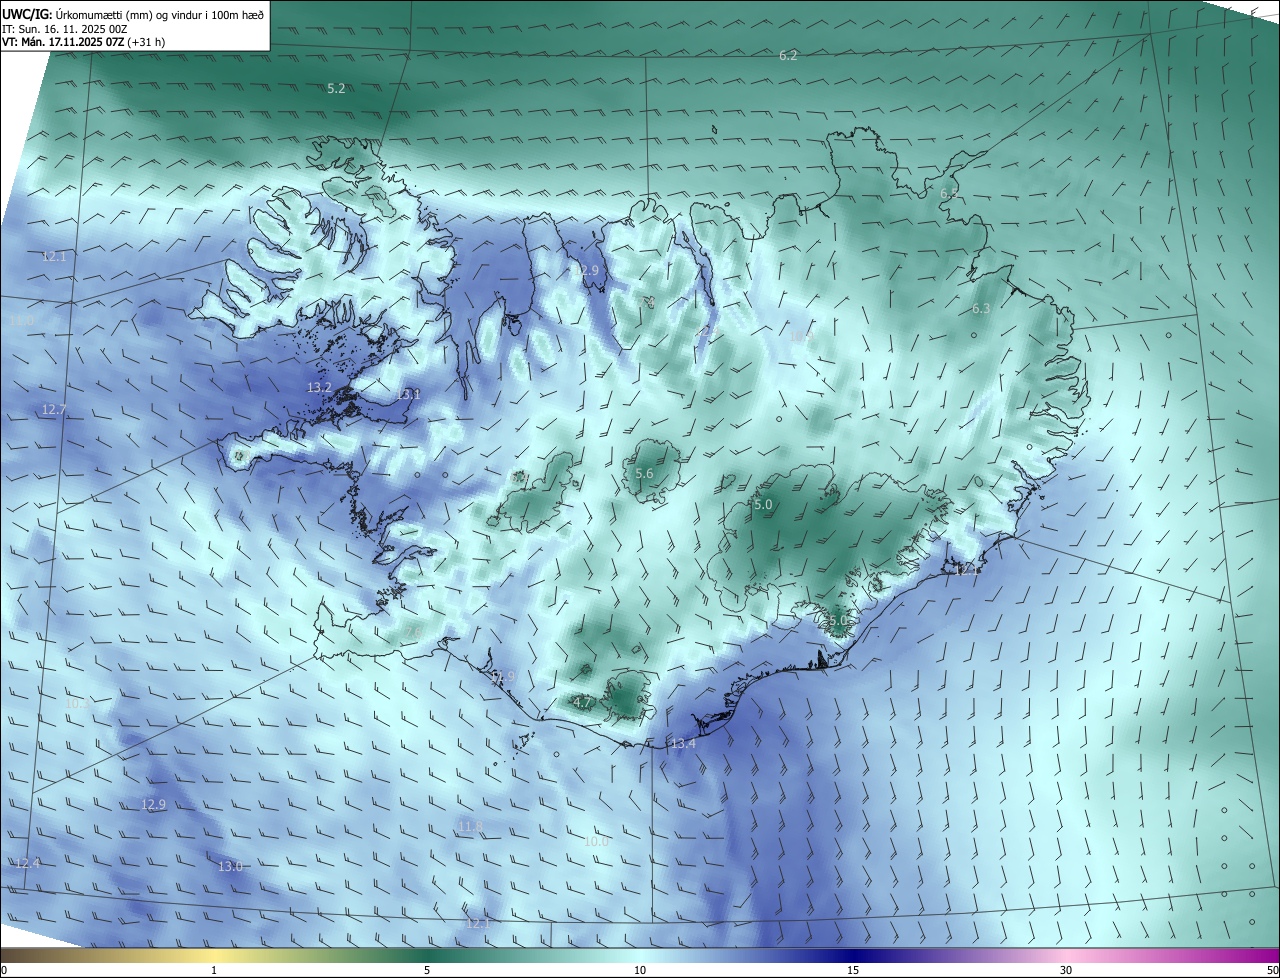This screenshot has height=978, width=1280.
Task: Select the IT: Sun. 16. 11. 2025 00Z line
Action: [x=65, y=29]
